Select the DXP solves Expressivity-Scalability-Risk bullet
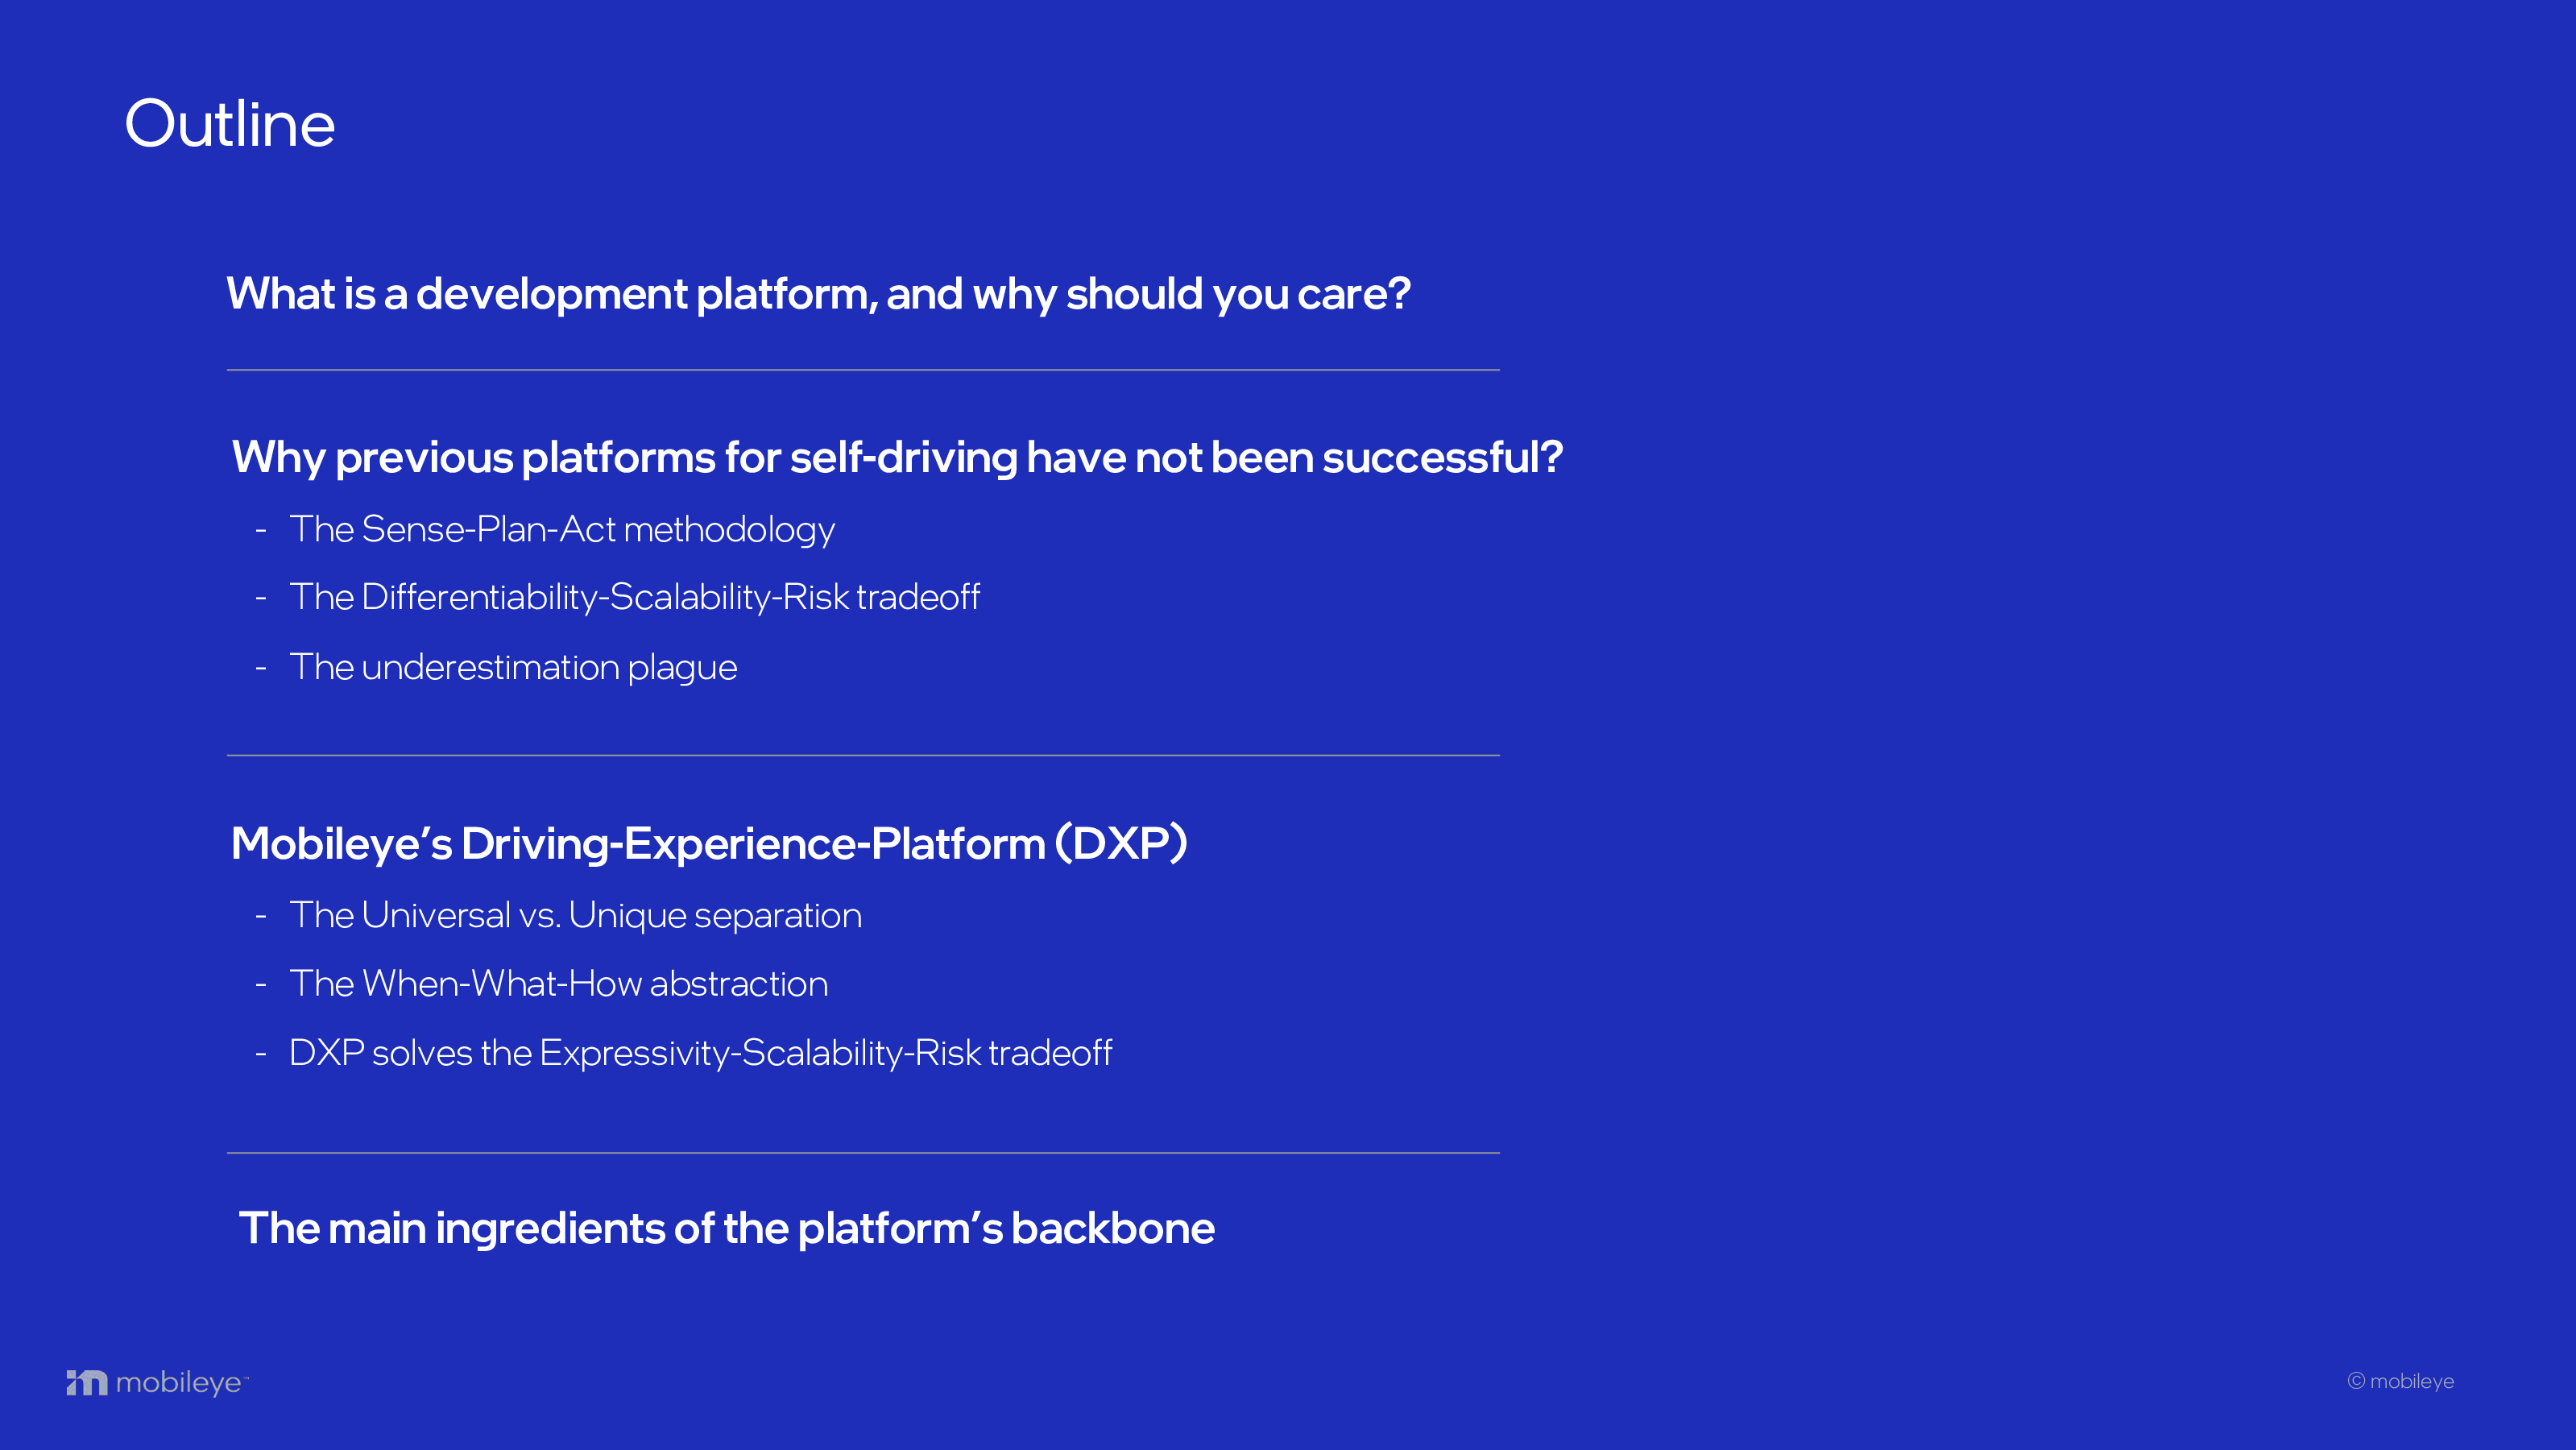The image size is (2576, 1450). pyautogui.click(x=700, y=1053)
